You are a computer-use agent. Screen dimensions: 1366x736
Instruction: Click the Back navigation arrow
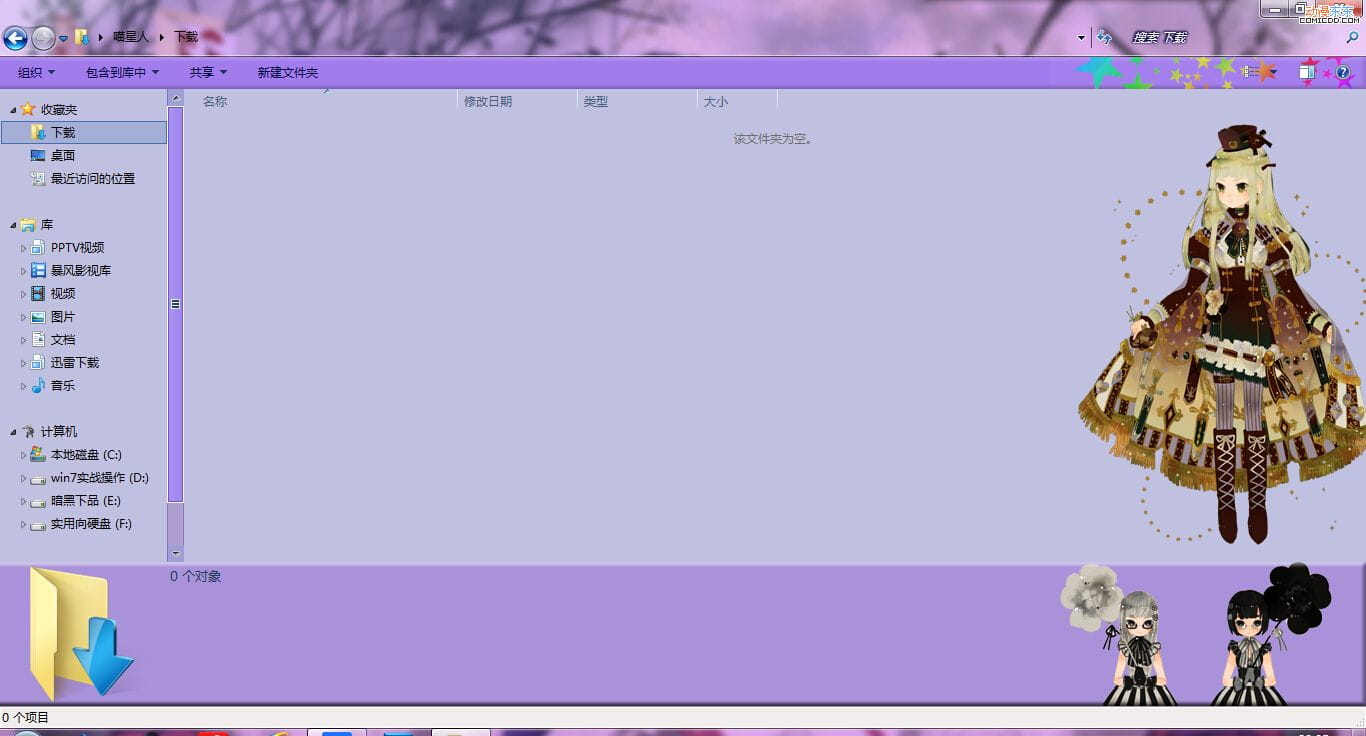tap(15, 38)
